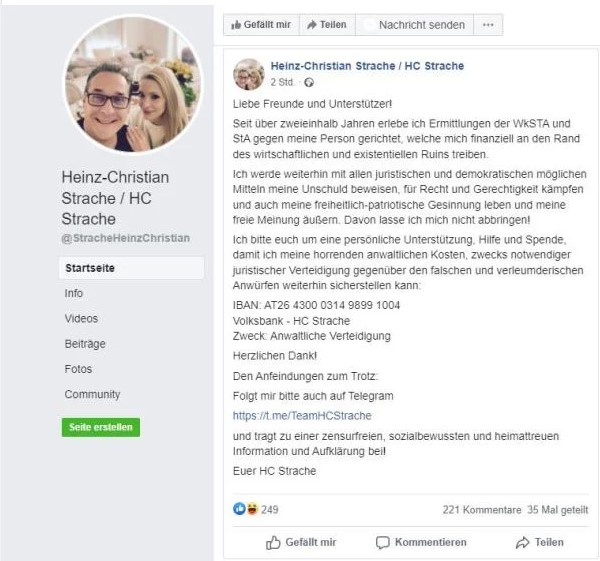Screen dimensions: 600x561
Task: Open the Info section
Action: pyautogui.click(x=74, y=294)
